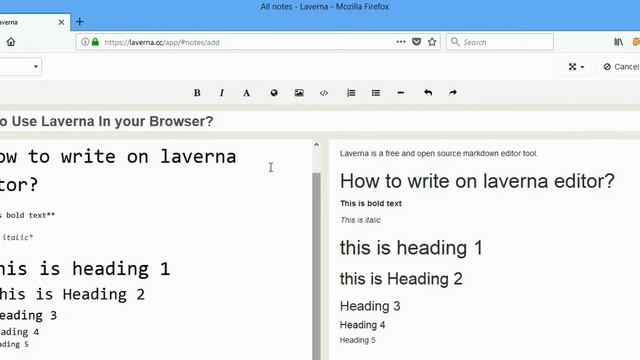The image size is (640, 360).
Task: Create a numbered list
Action: (x=351, y=93)
